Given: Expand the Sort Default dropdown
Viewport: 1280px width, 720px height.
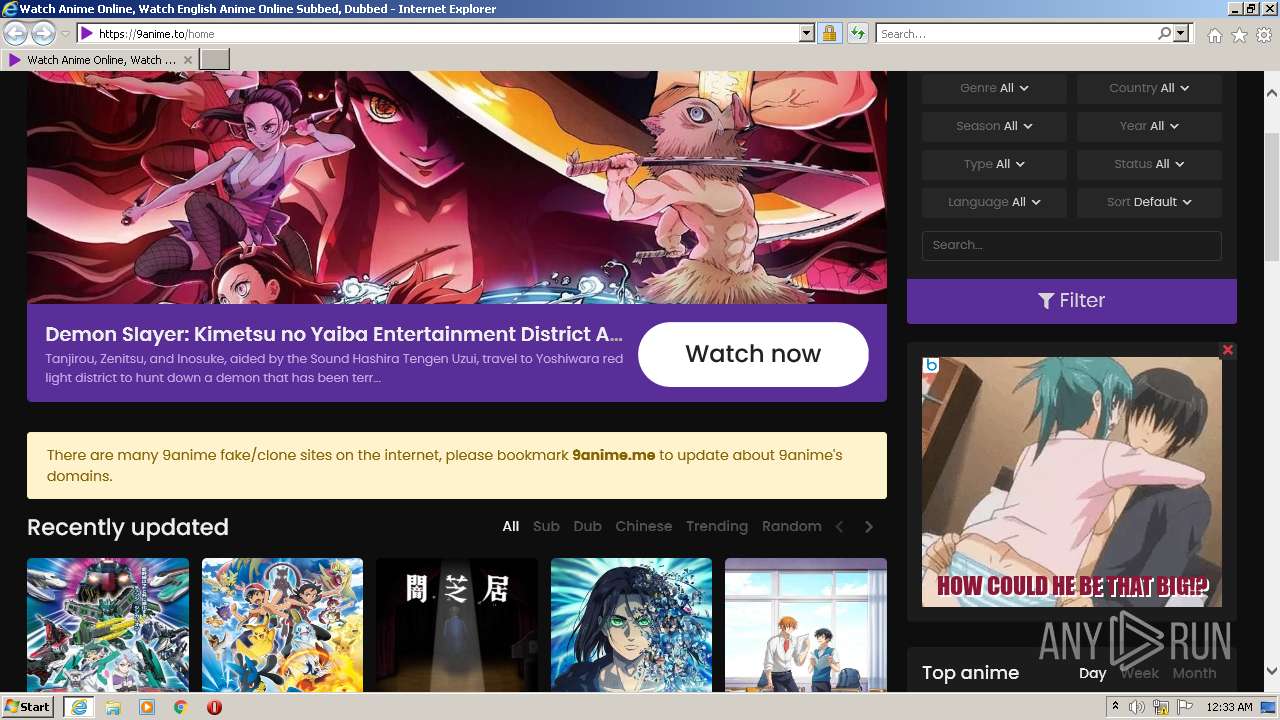Looking at the screenshot, I should tap(1149, 202).
